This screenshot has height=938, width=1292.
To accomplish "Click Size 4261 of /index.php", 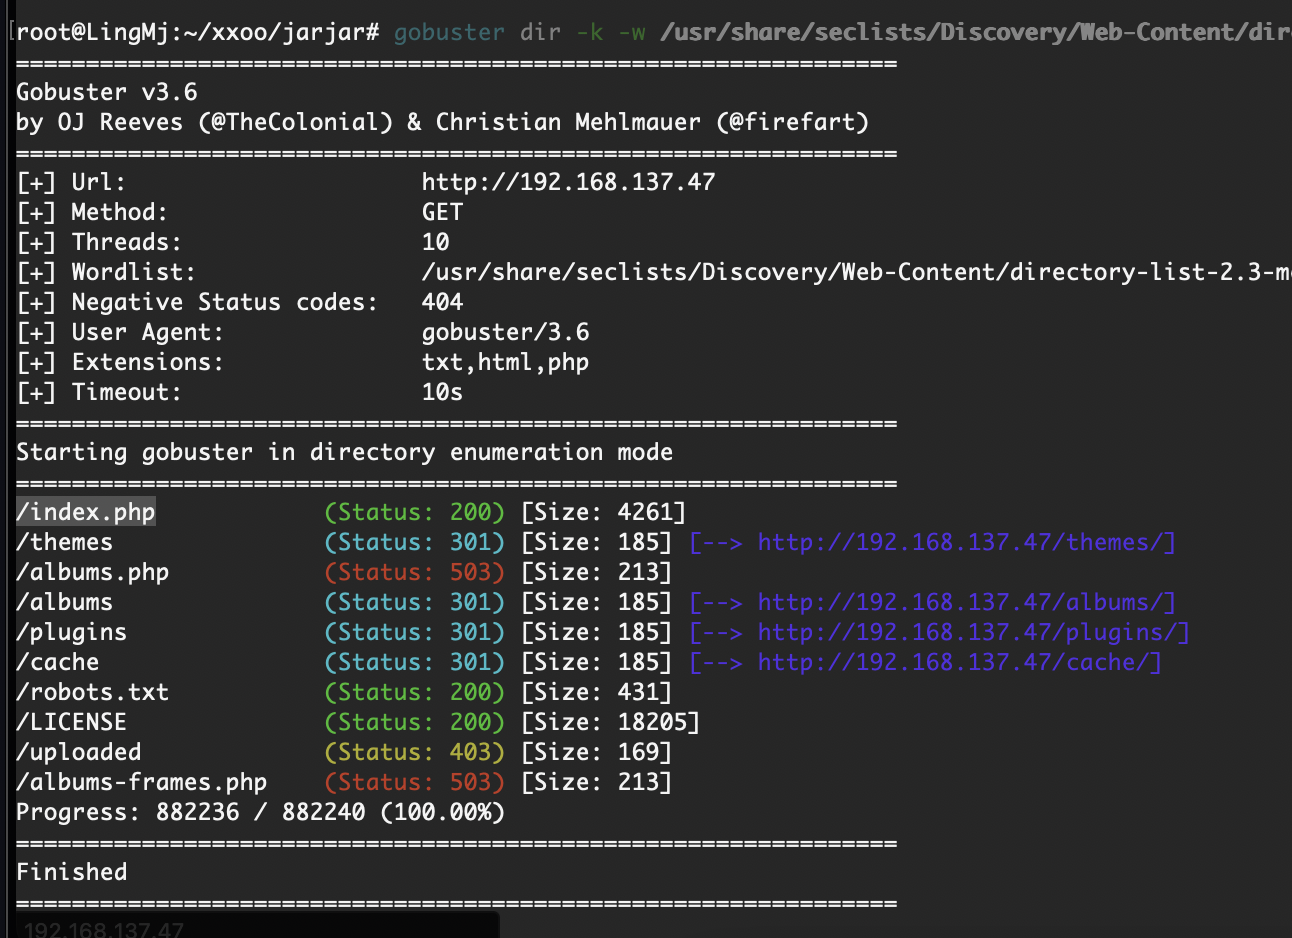I will coord(604,512).
